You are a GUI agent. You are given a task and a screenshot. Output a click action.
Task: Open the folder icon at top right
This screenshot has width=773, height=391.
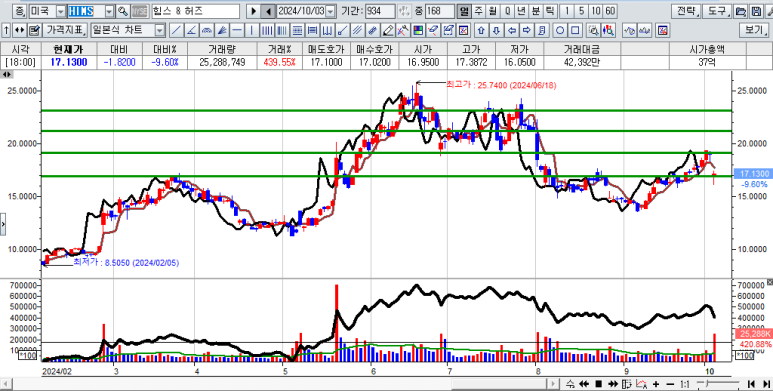click(740, 11)
